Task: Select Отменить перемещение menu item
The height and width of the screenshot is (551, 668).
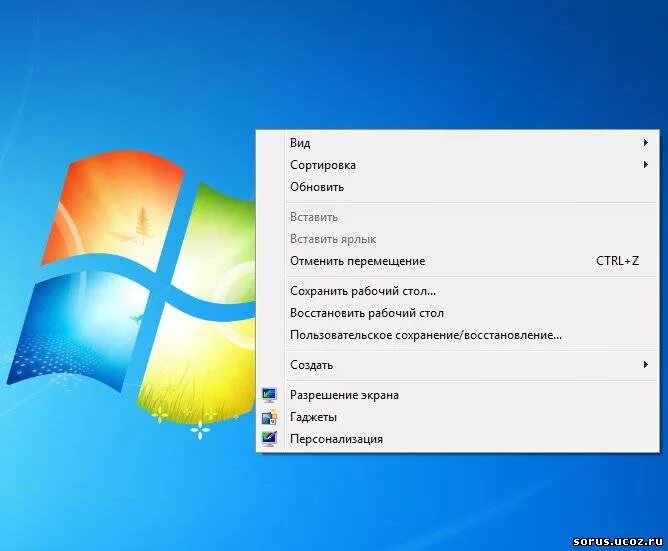Action: [x=457, y=261]
